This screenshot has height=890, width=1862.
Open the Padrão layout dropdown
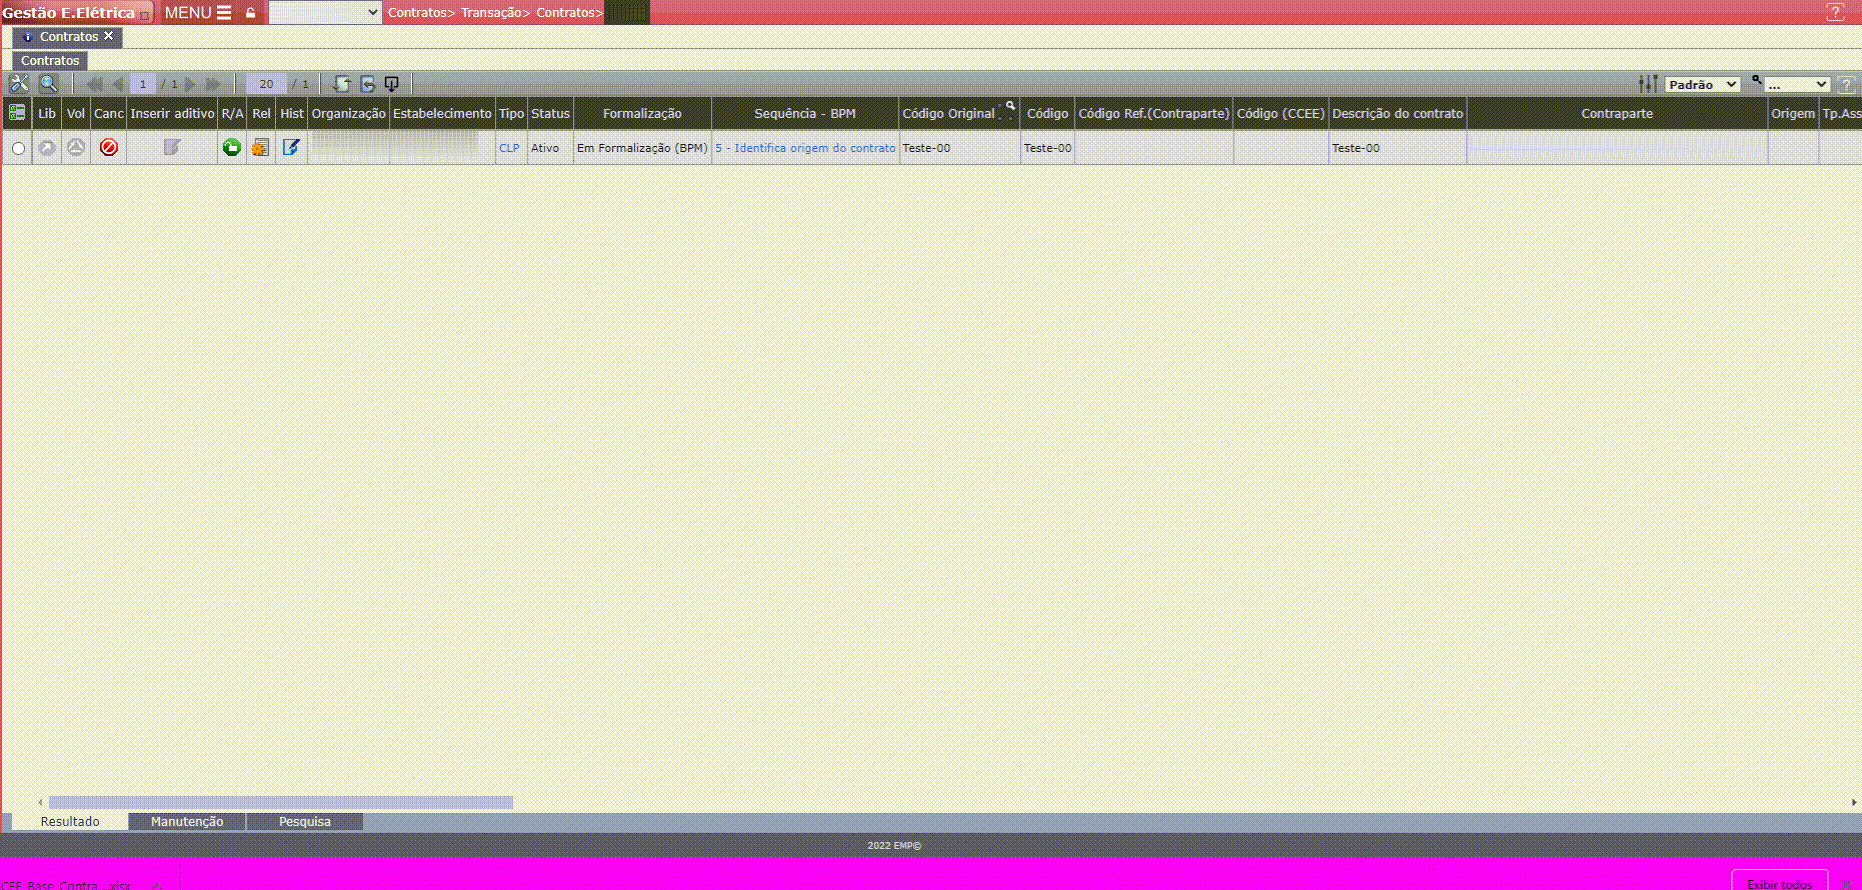tap(1702, 85)
